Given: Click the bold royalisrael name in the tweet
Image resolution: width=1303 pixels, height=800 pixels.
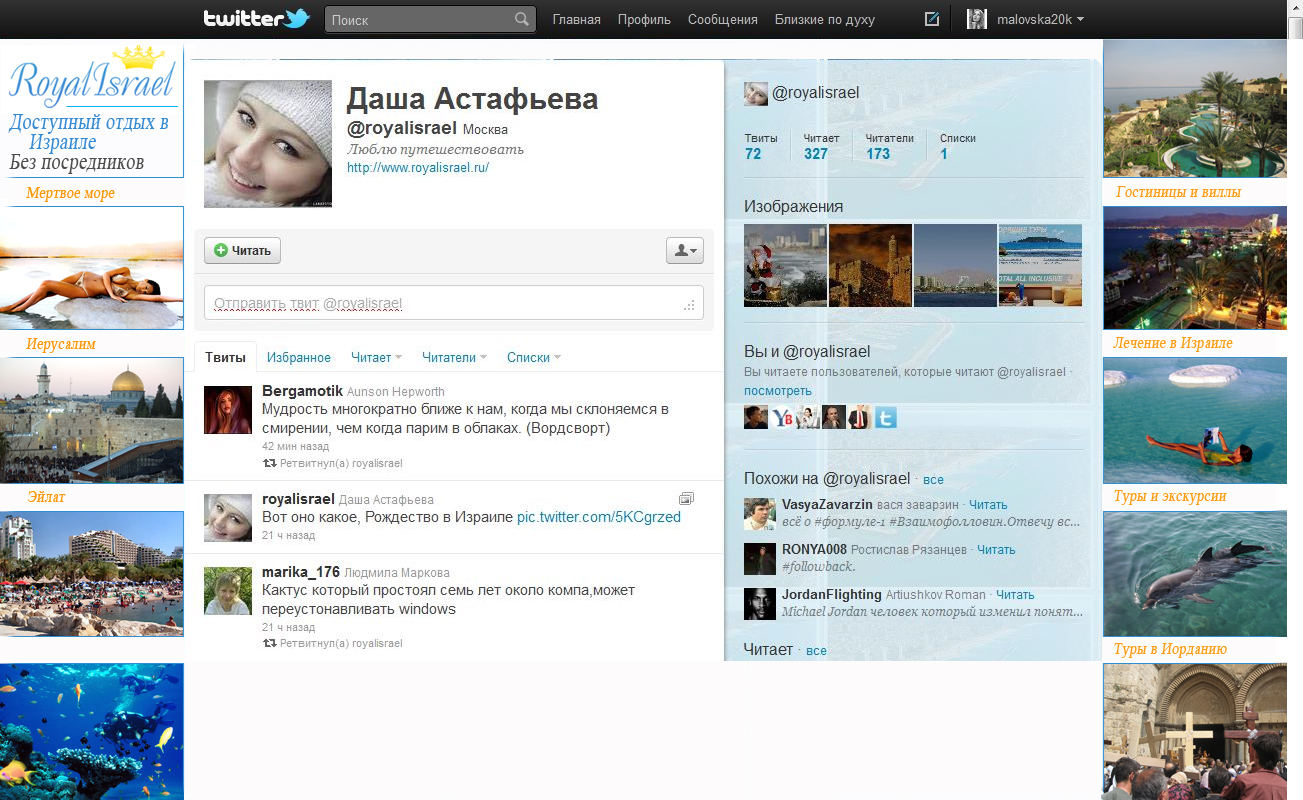Looking at the screenshot, I should [298, 499].
